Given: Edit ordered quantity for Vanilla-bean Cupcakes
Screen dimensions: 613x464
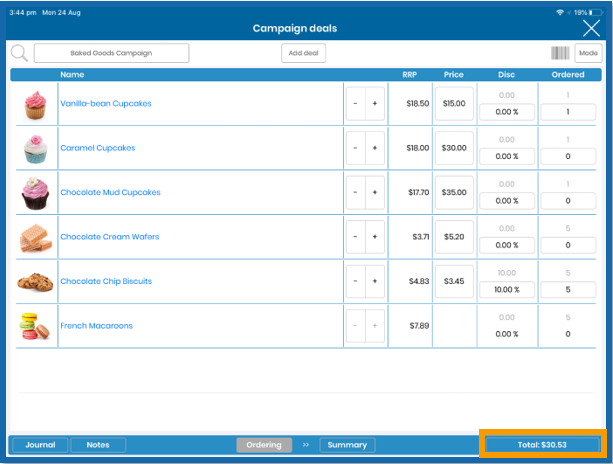Looking at the screenshot, I should pos(568,112).
